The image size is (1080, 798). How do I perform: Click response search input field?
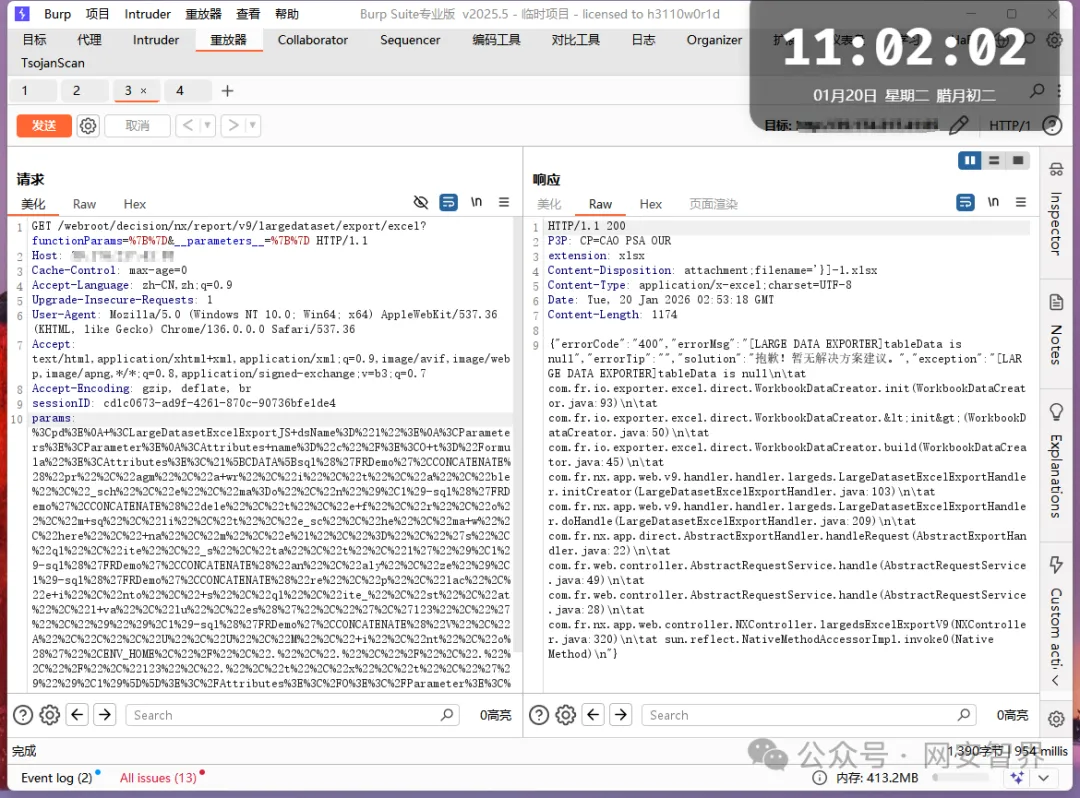808,715
